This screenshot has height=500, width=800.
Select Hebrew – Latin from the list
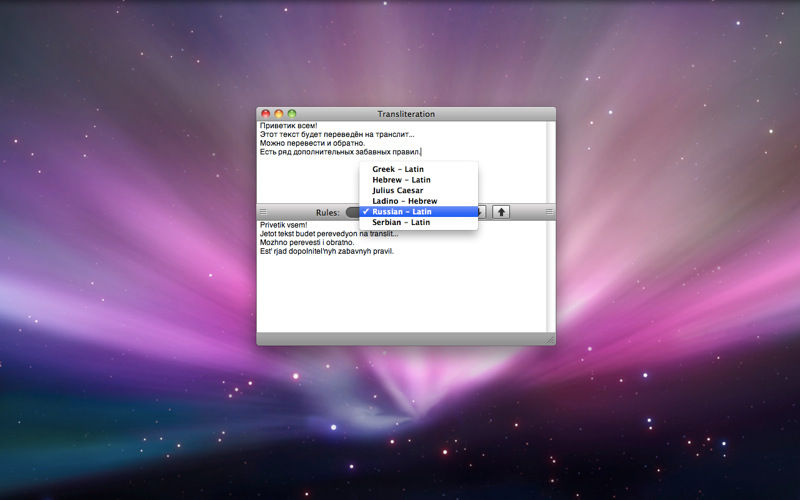click(x=401, y=180)
